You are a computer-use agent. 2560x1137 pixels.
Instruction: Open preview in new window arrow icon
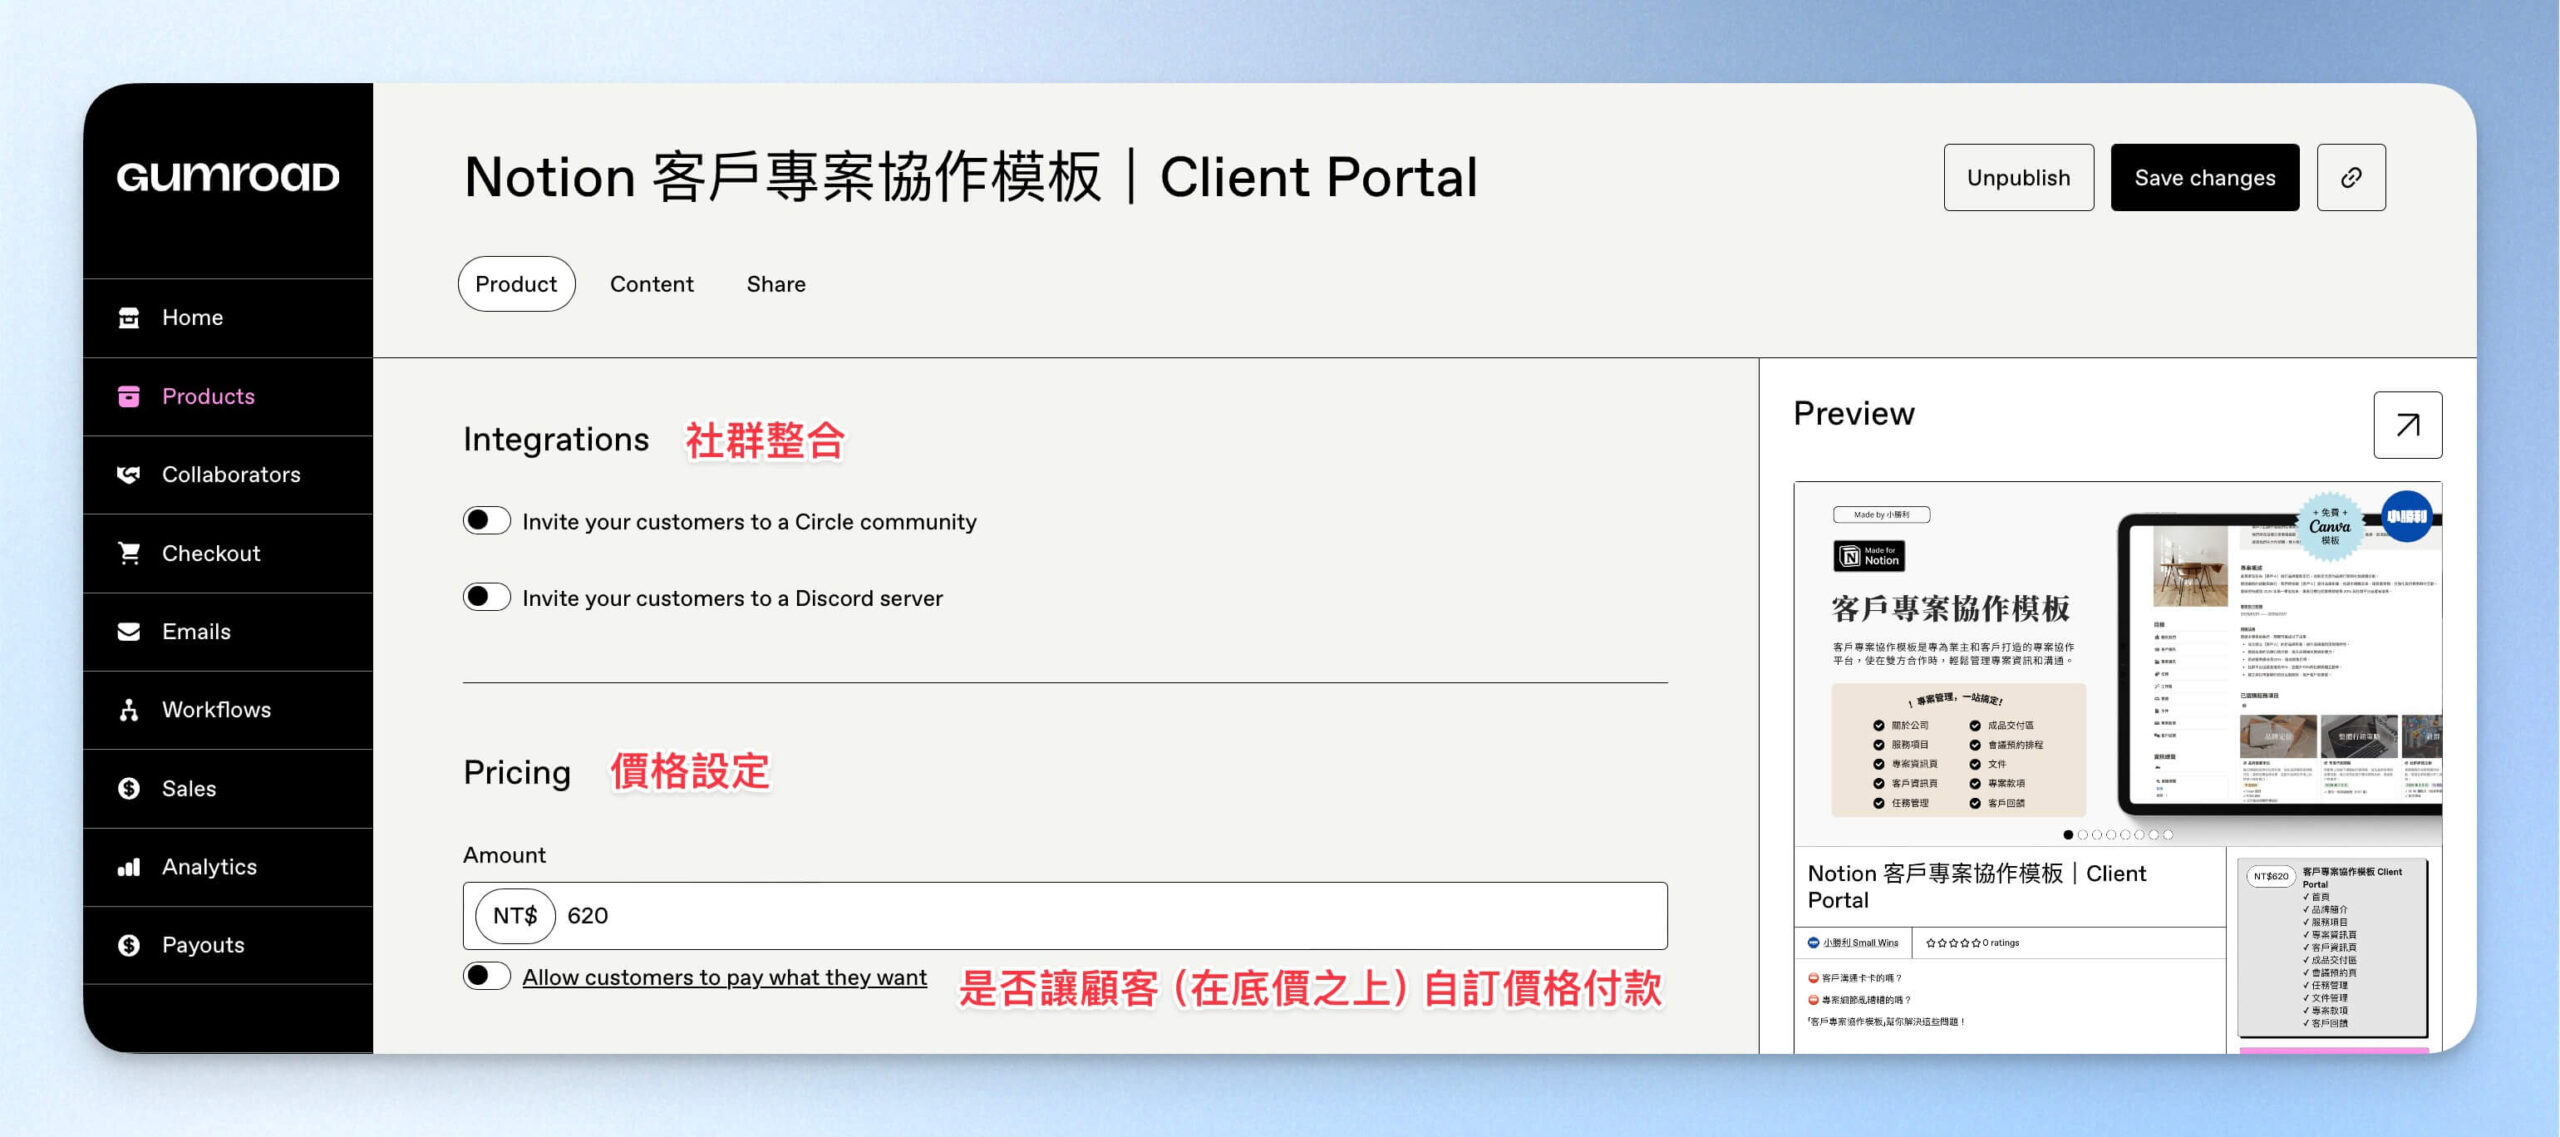click(x=2408, y=425)
